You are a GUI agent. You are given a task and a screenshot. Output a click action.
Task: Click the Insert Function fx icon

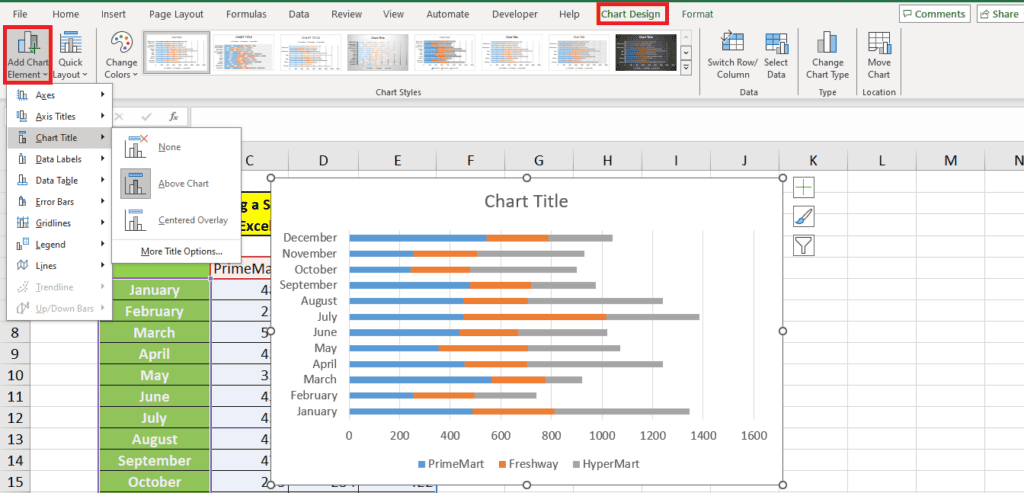tap(174, 116)
